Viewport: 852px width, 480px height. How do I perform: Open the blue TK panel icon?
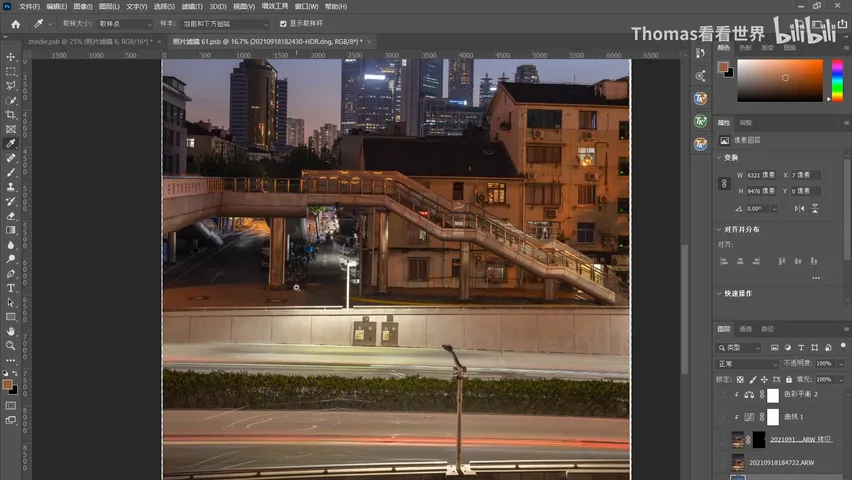tap(700, 98)
